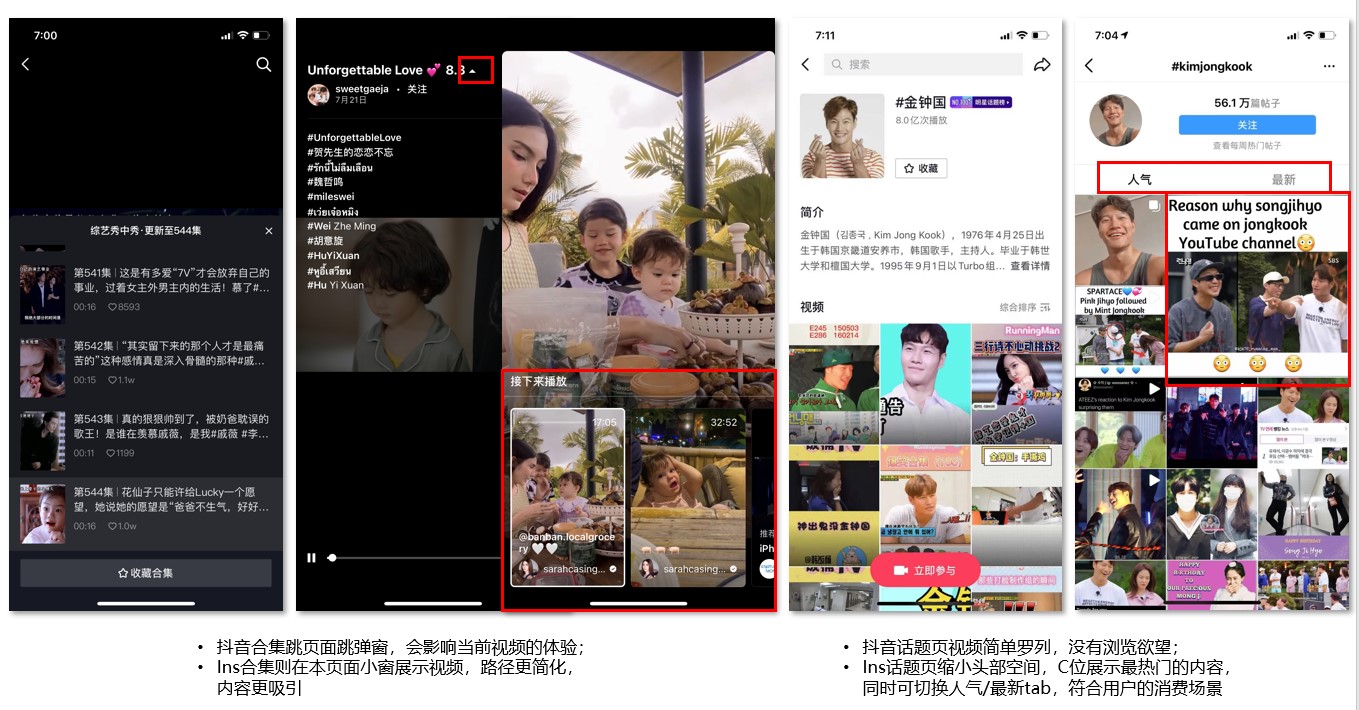
Task: Click 明星话题榜 badge
Action: pos(981,102)
